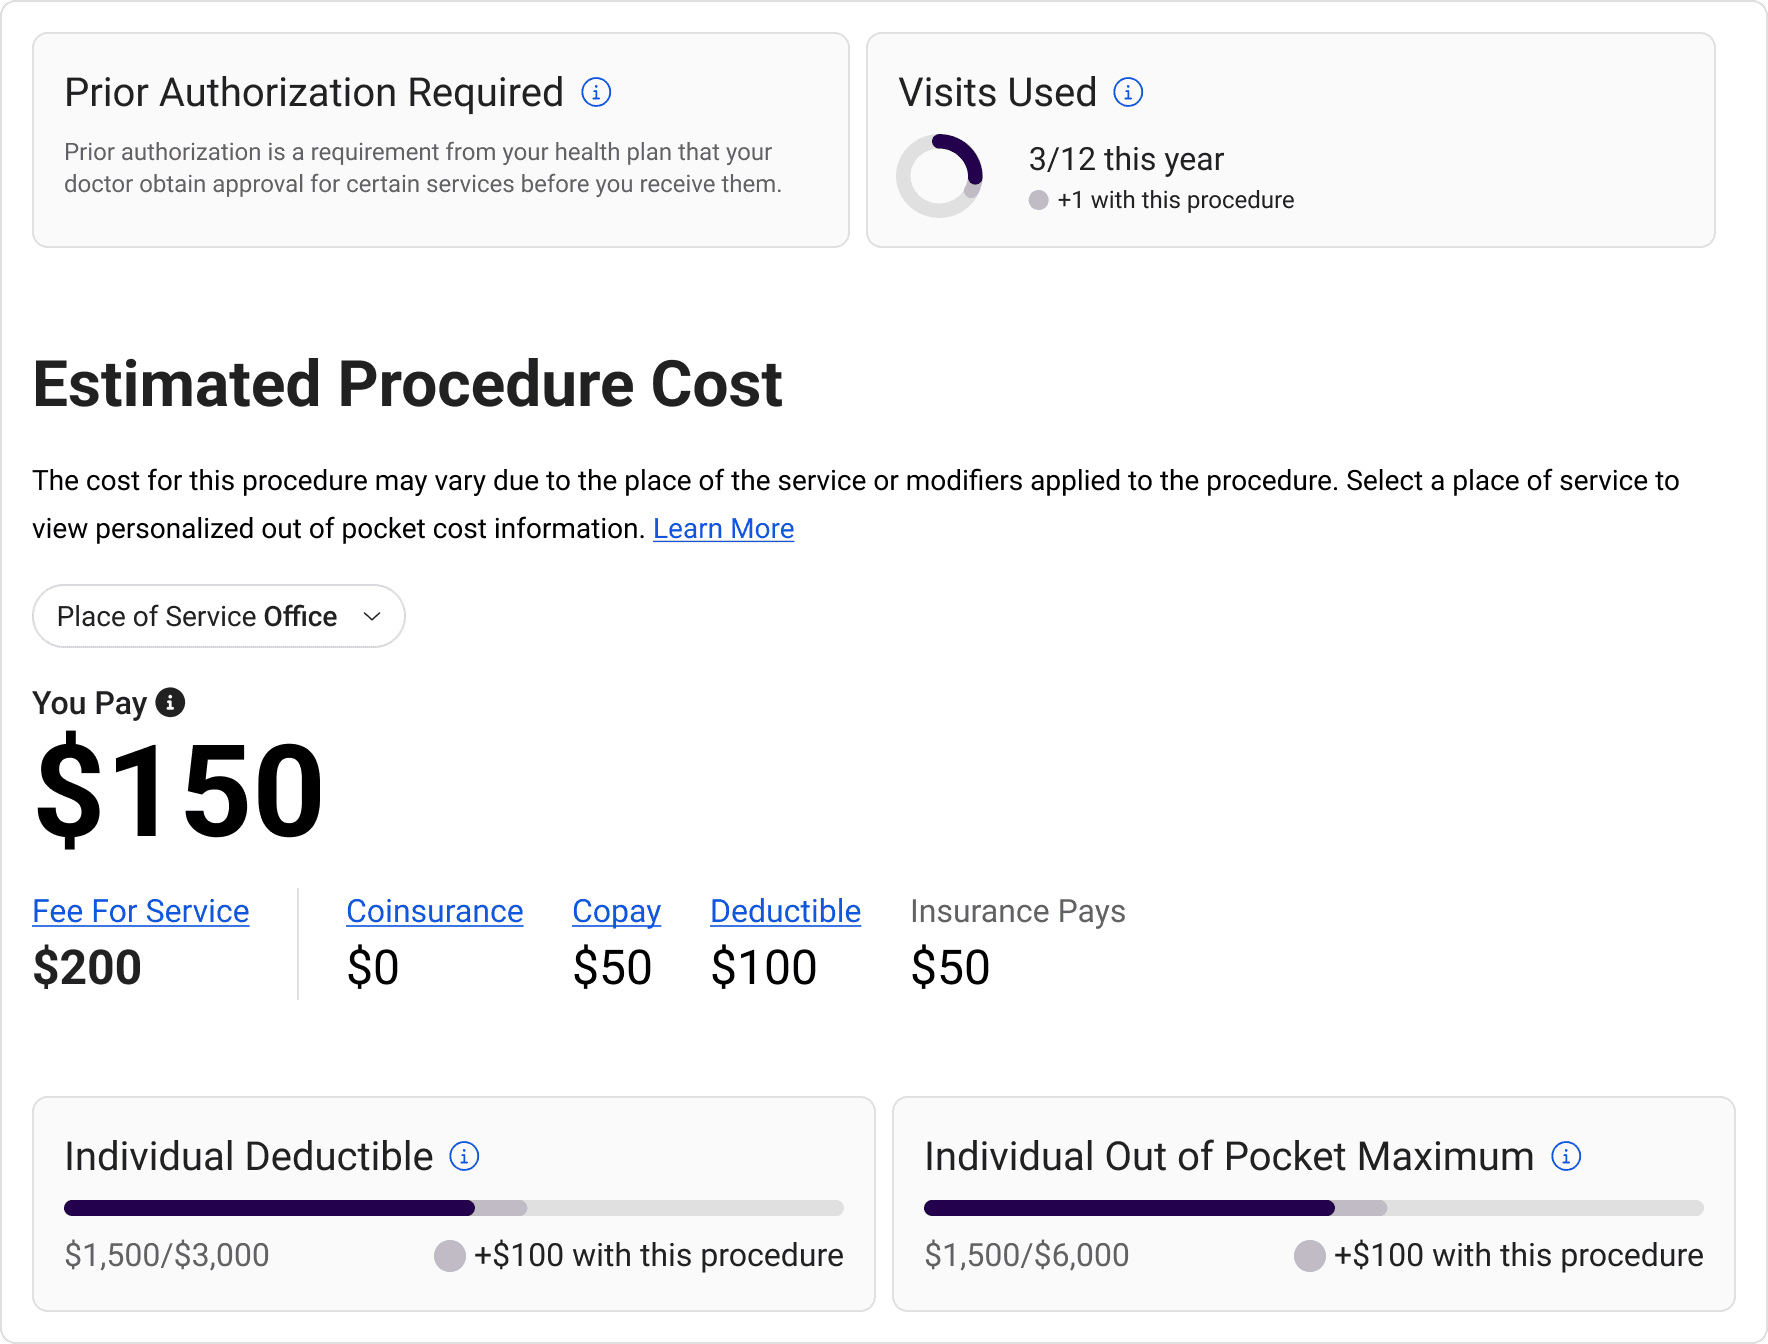Open the Learn More link
Screen dimensions: 1768x1344
pos(723,529)
